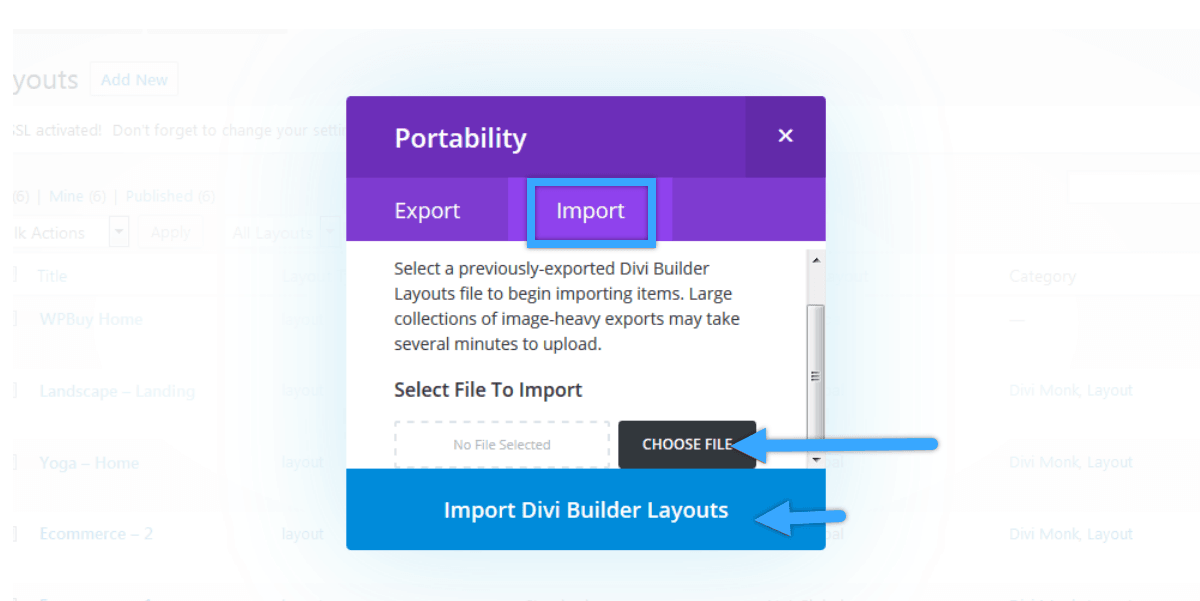
Task: Click the No File Selected field
Action: coord(501,445)
